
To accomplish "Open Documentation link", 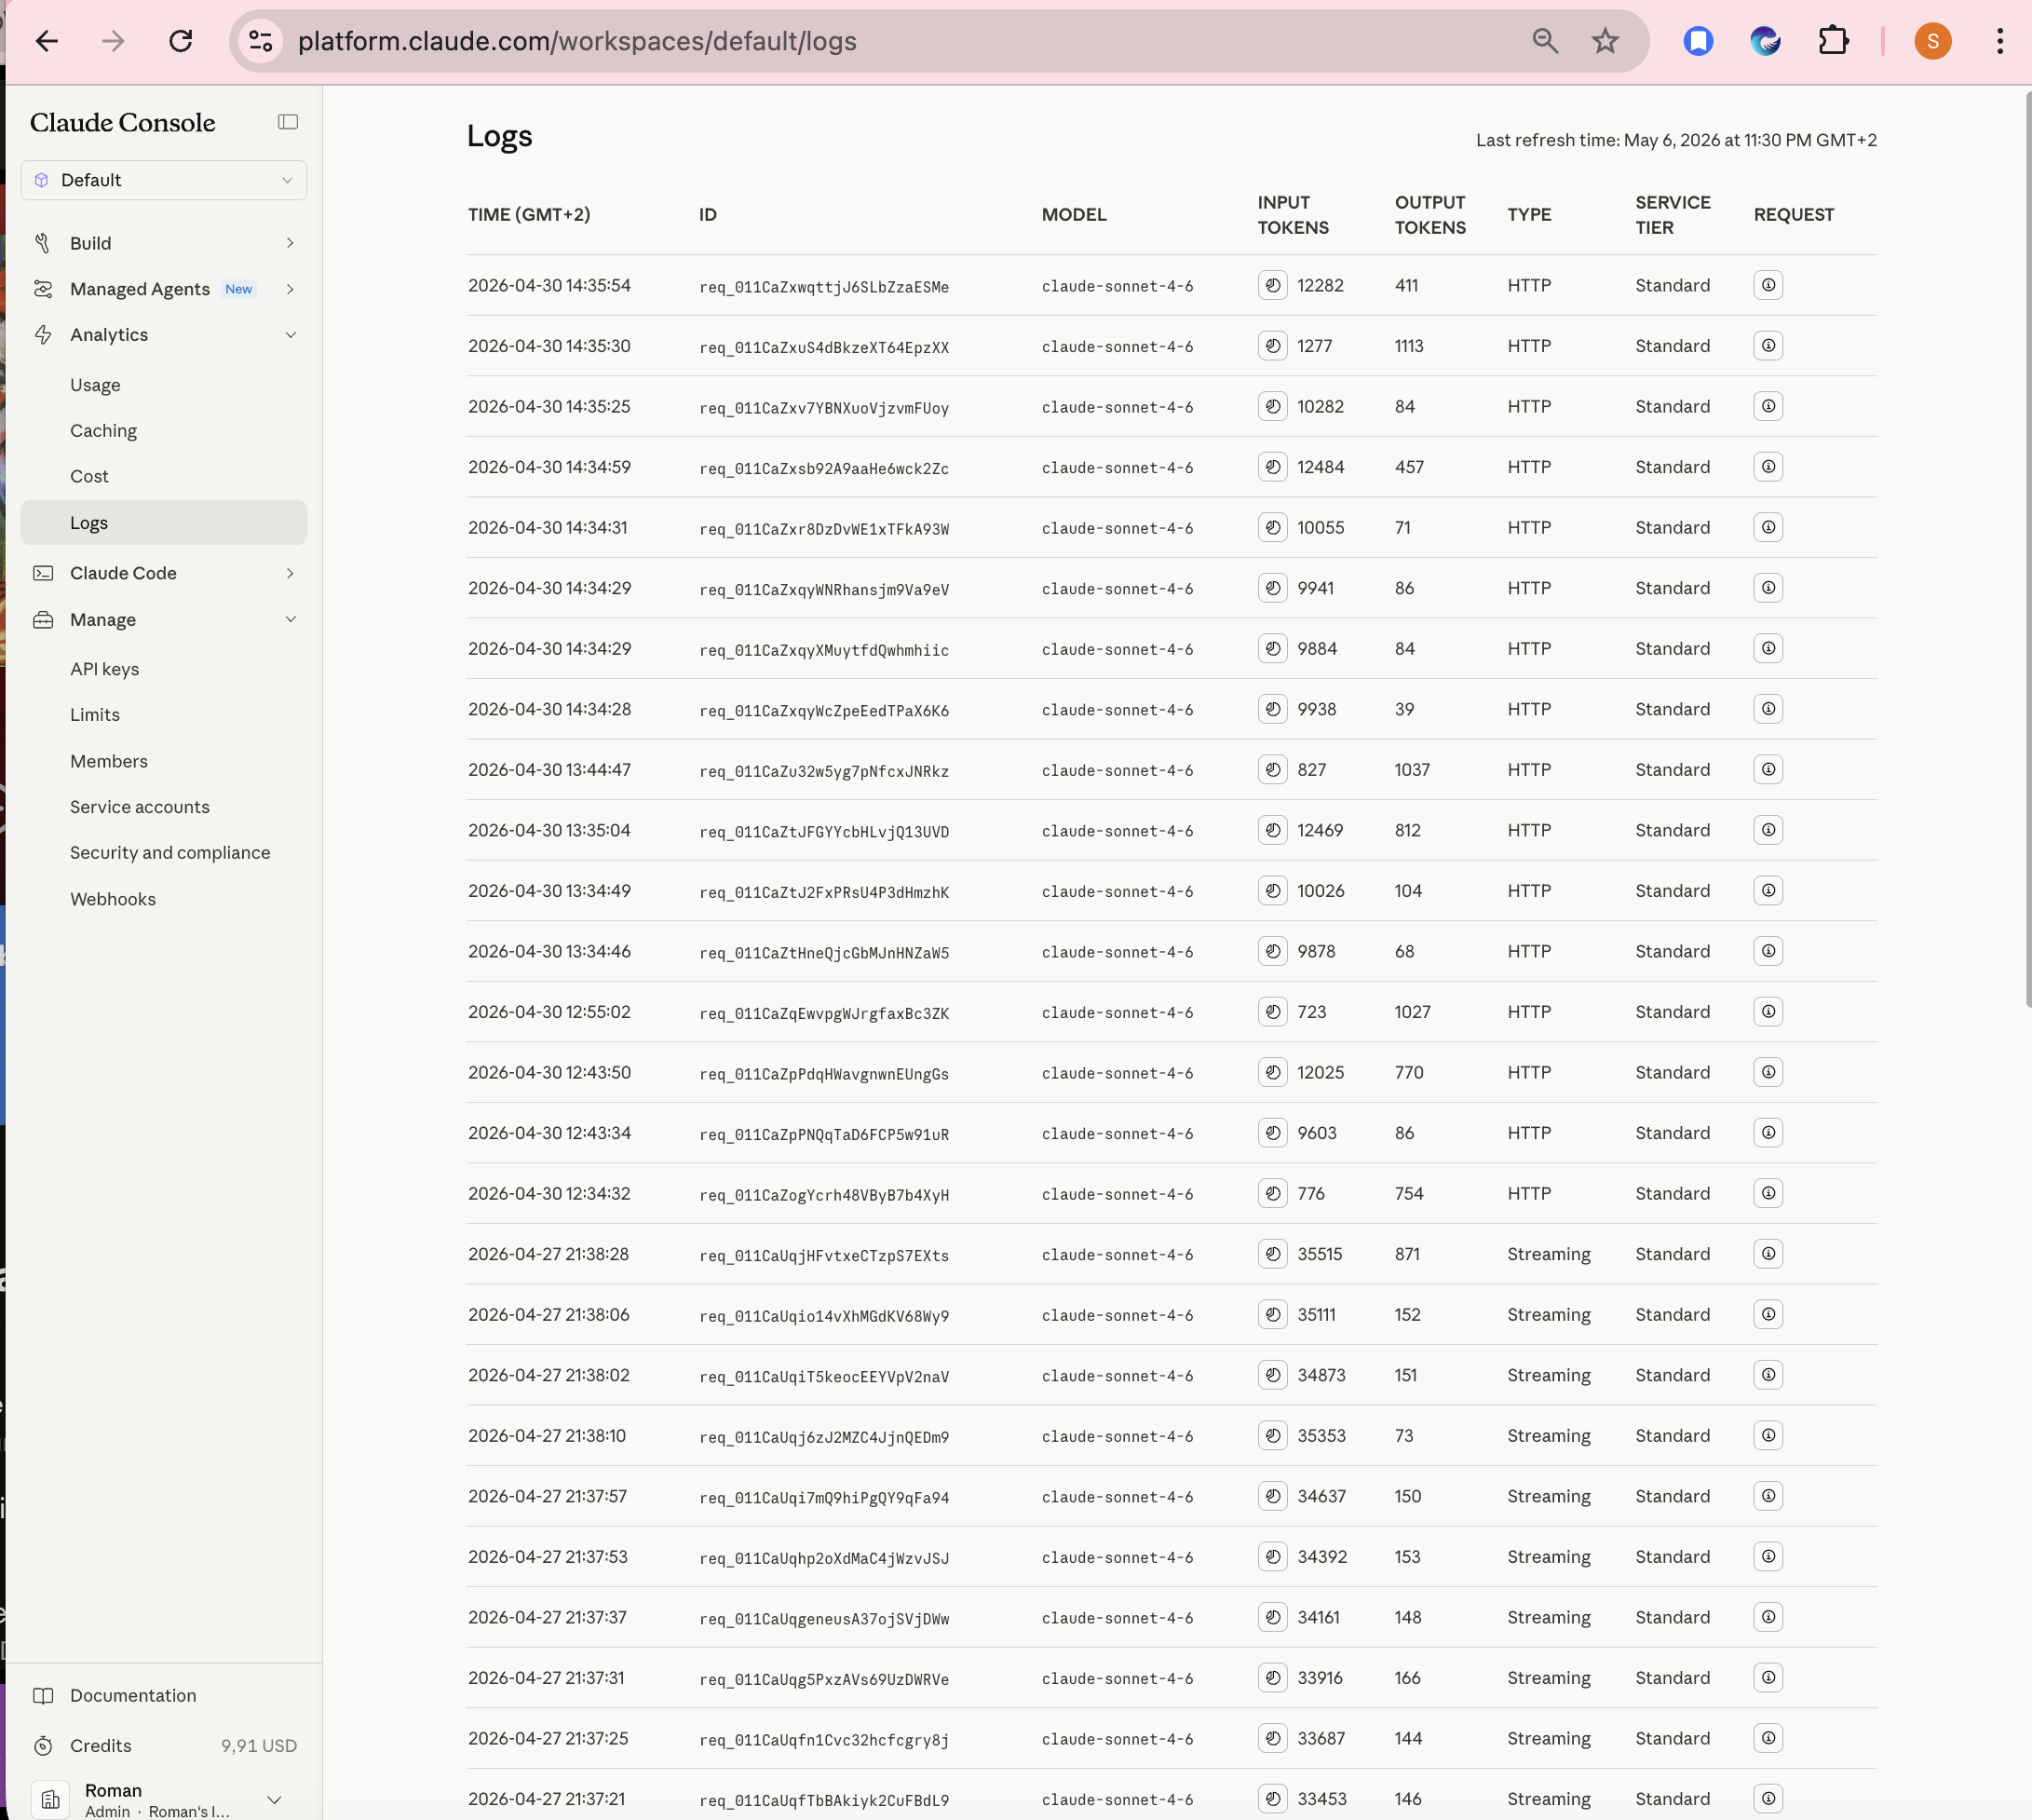I will click(x=133, y=1695).
